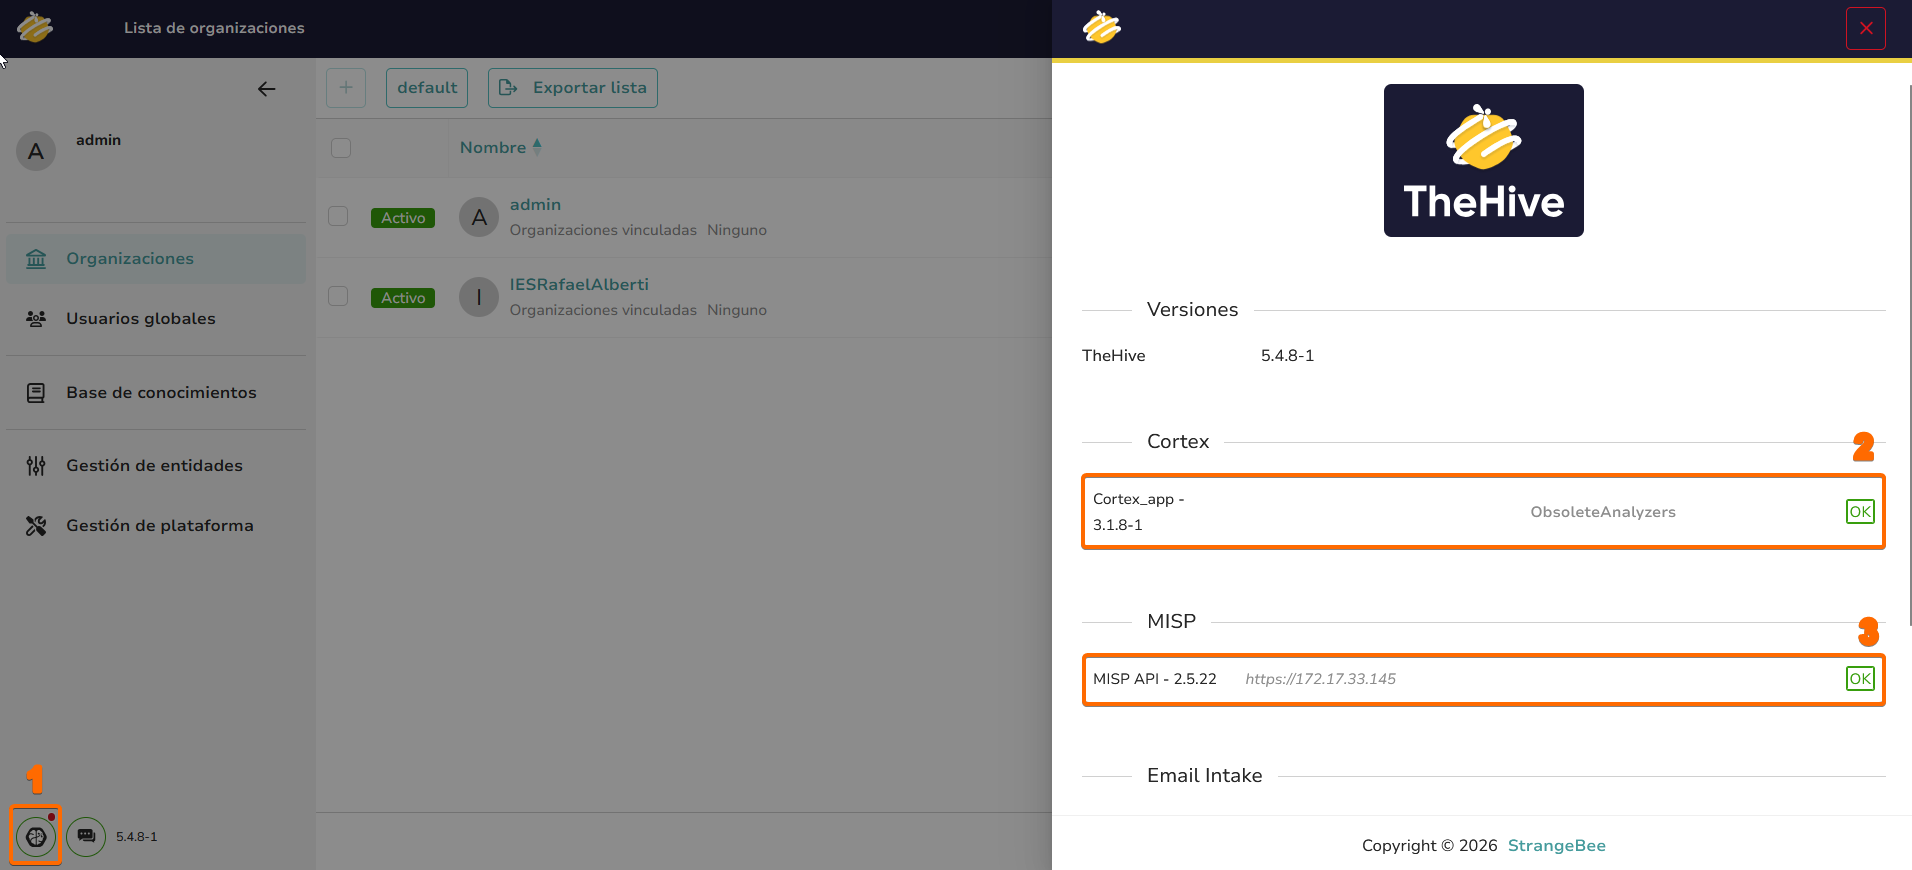Click version 5.4.8-1 in the sidebar footer

pyautogui.click(x=136, y=837)
